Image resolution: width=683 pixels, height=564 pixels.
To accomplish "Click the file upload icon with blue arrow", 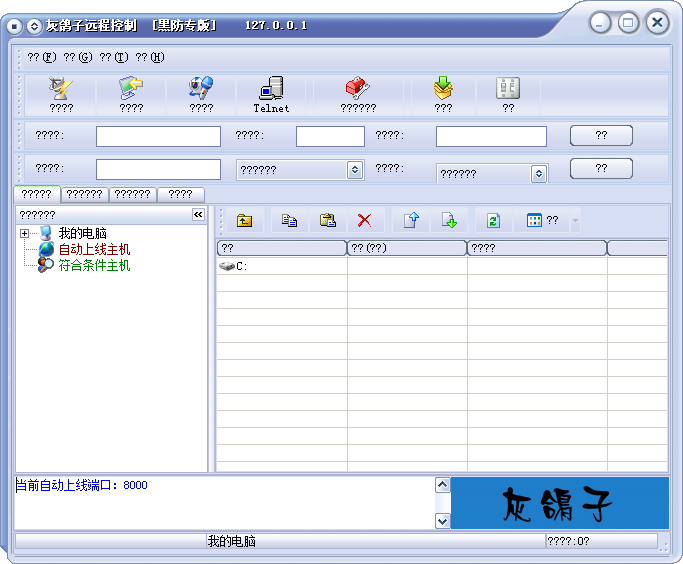I will click(x=411, y=220).
